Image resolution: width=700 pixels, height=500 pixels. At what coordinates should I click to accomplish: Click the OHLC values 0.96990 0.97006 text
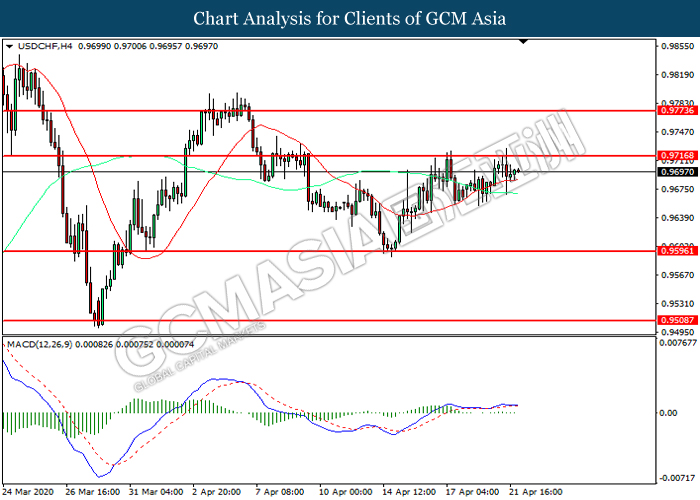tap(112, 46)
